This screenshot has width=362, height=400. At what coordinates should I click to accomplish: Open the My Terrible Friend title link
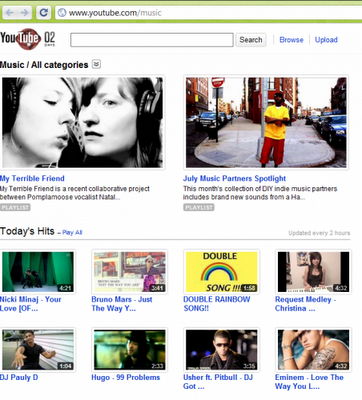[x=32, y=178]
